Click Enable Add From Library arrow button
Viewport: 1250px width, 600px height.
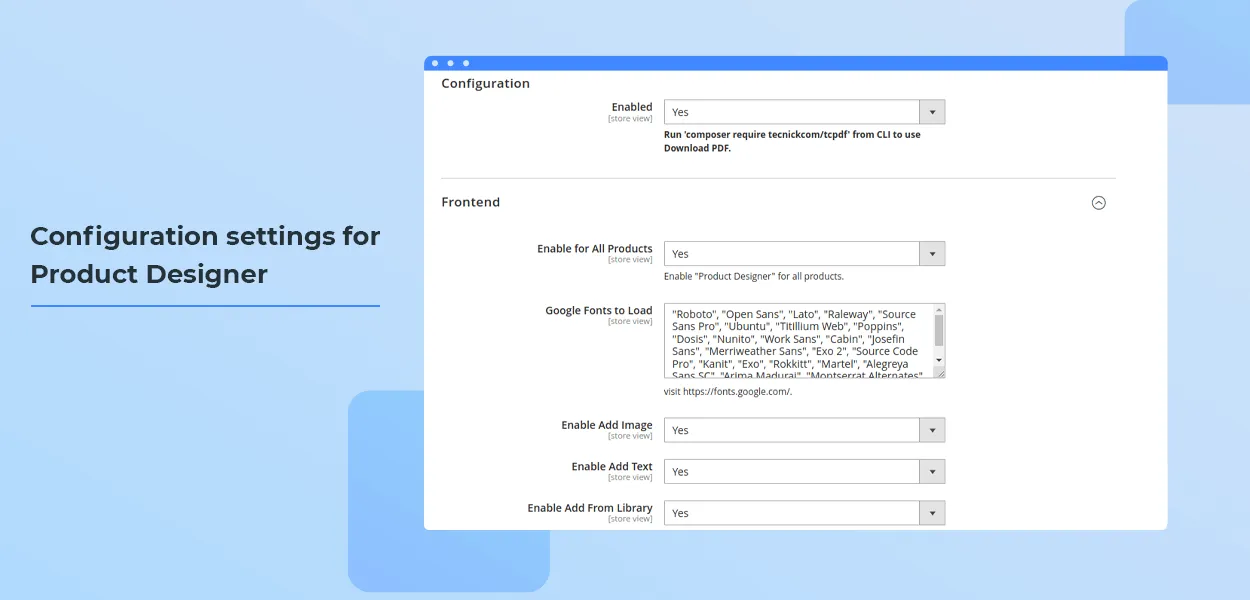pyautogui.click(x=931, y=513)
